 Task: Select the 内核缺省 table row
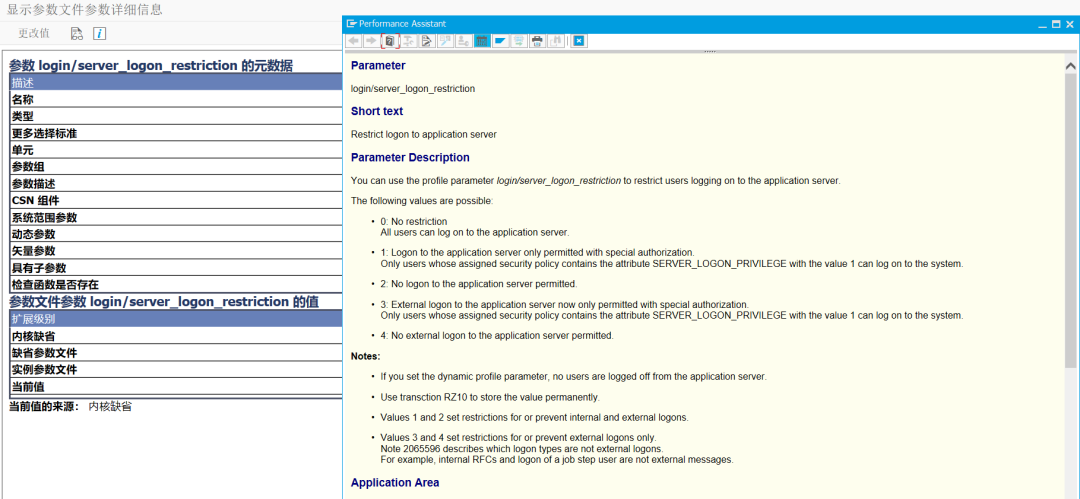176,336
